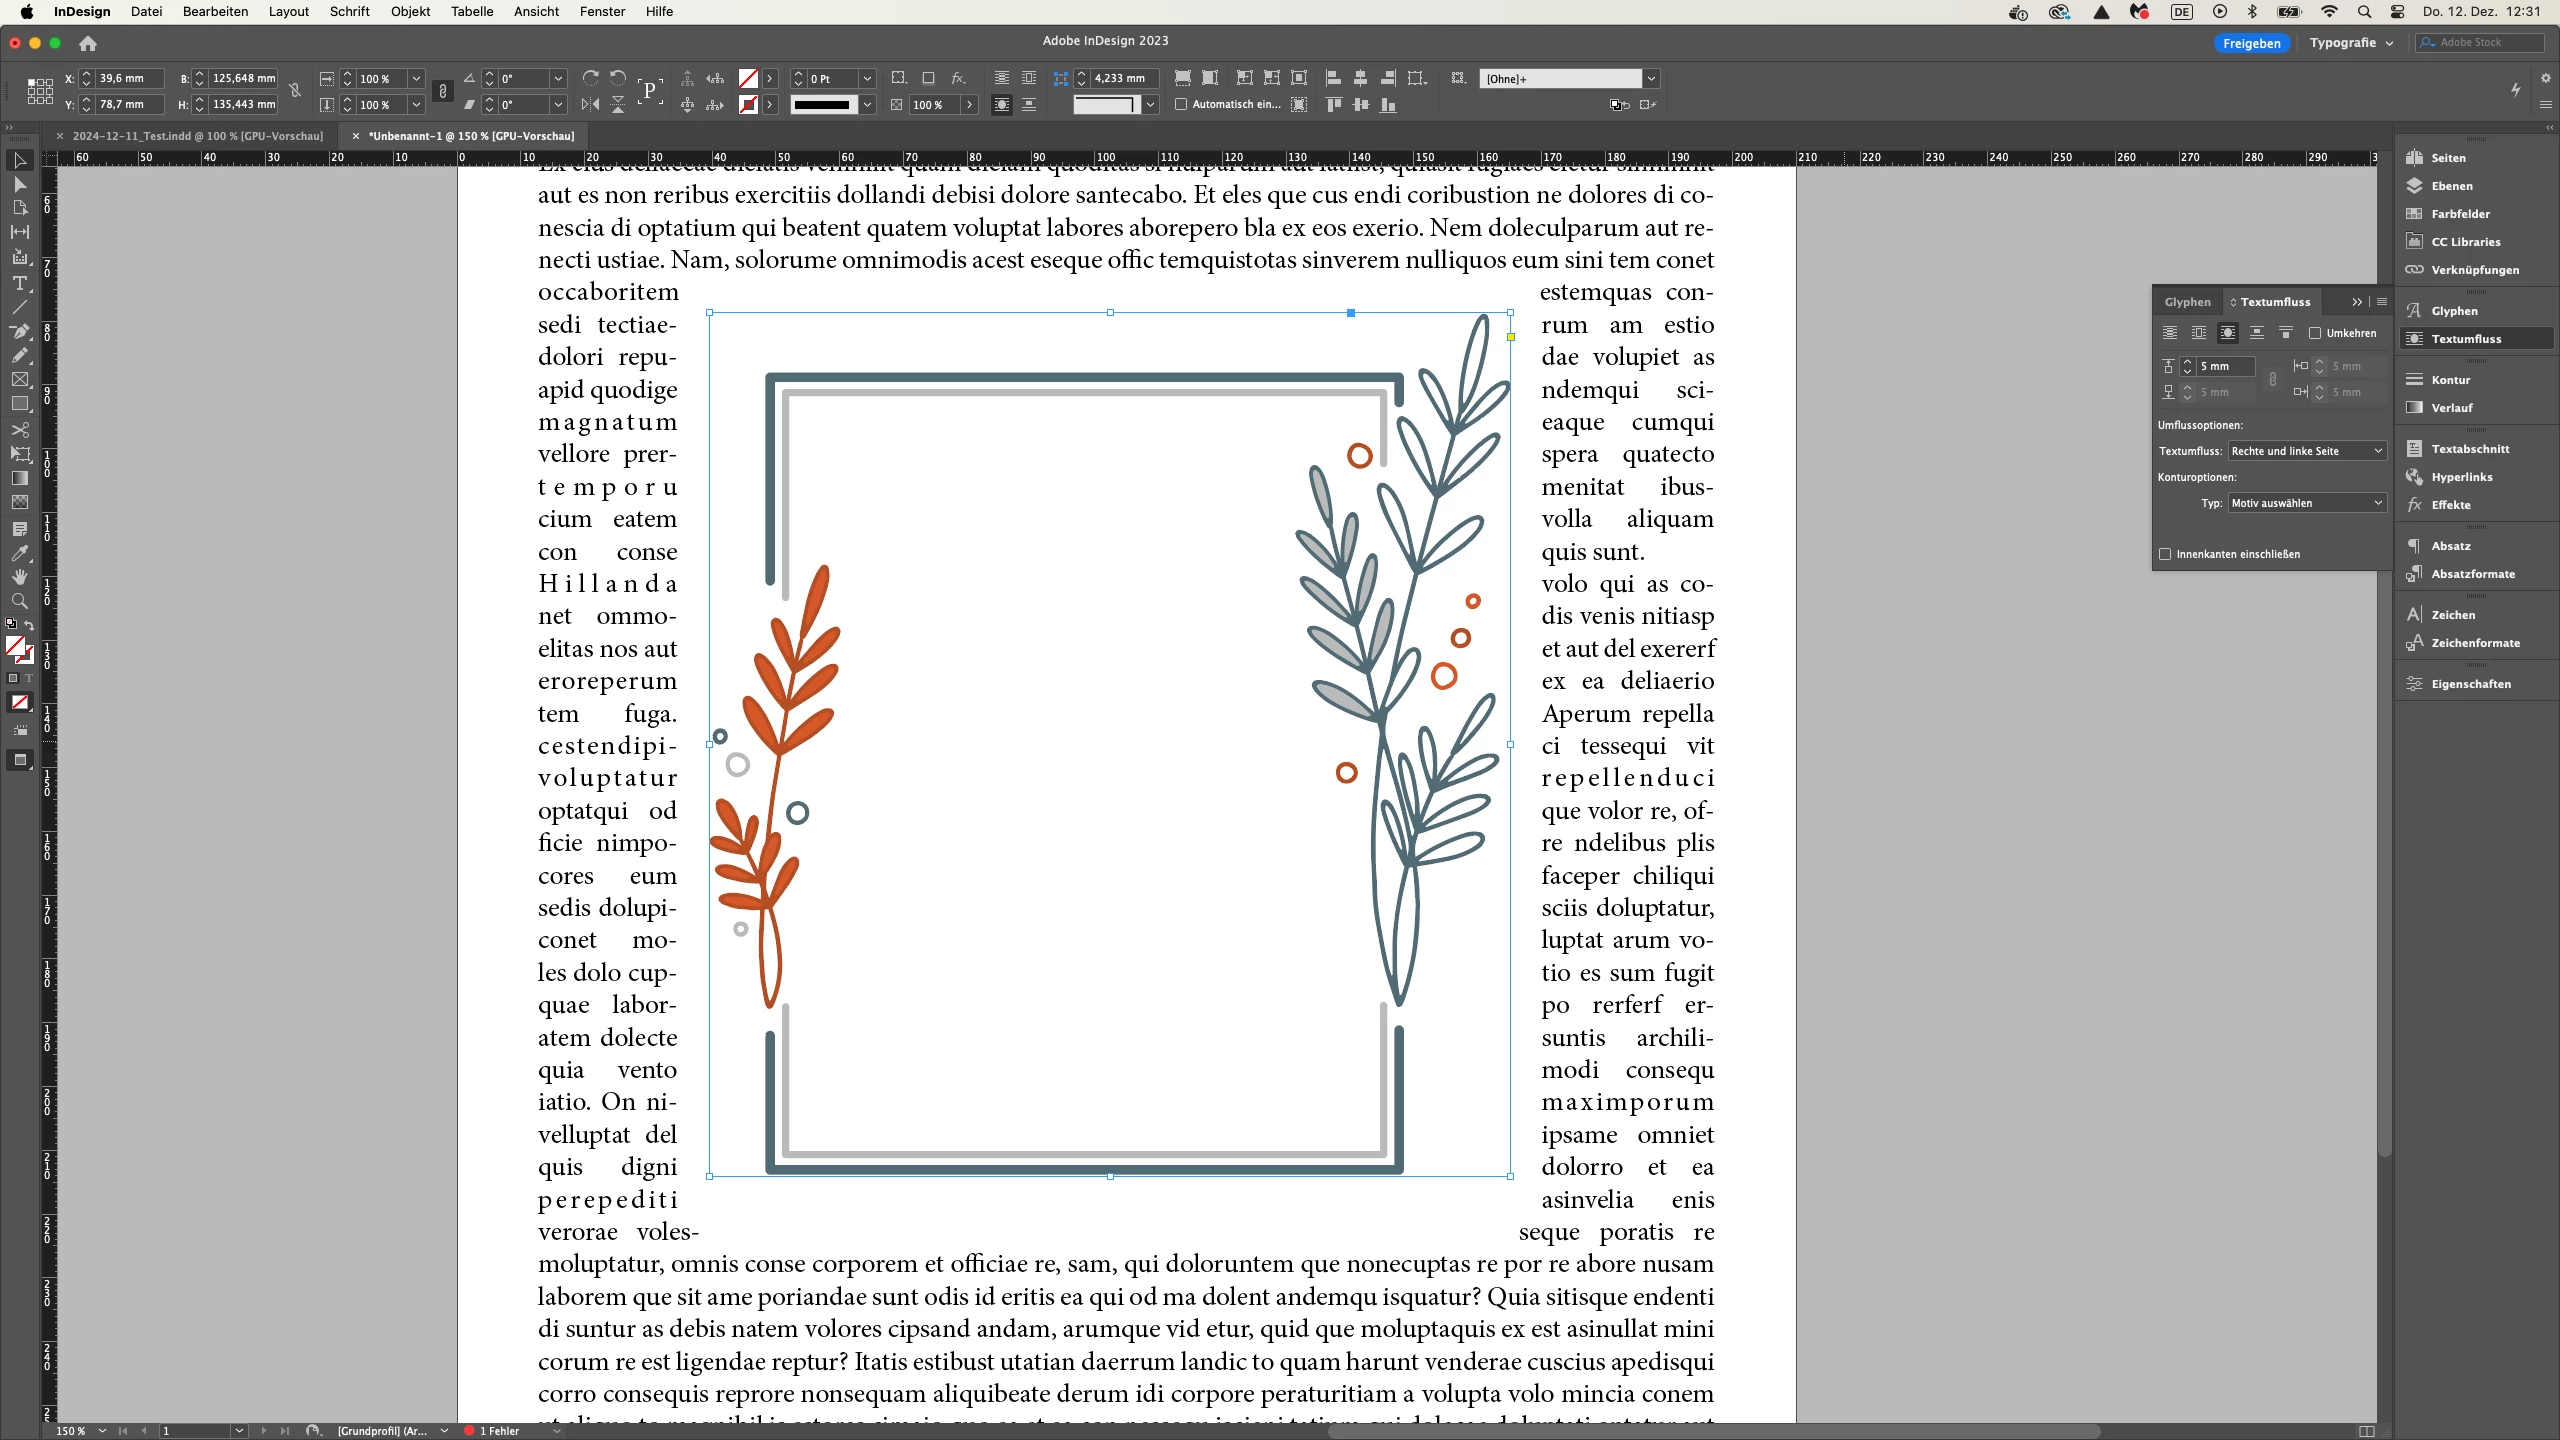This screenshot has height=1440, width=2560.
Task: Switch to the 2024-12-11_Test.indd document tab
Action: pyautogui.click(x=197, y=136)
